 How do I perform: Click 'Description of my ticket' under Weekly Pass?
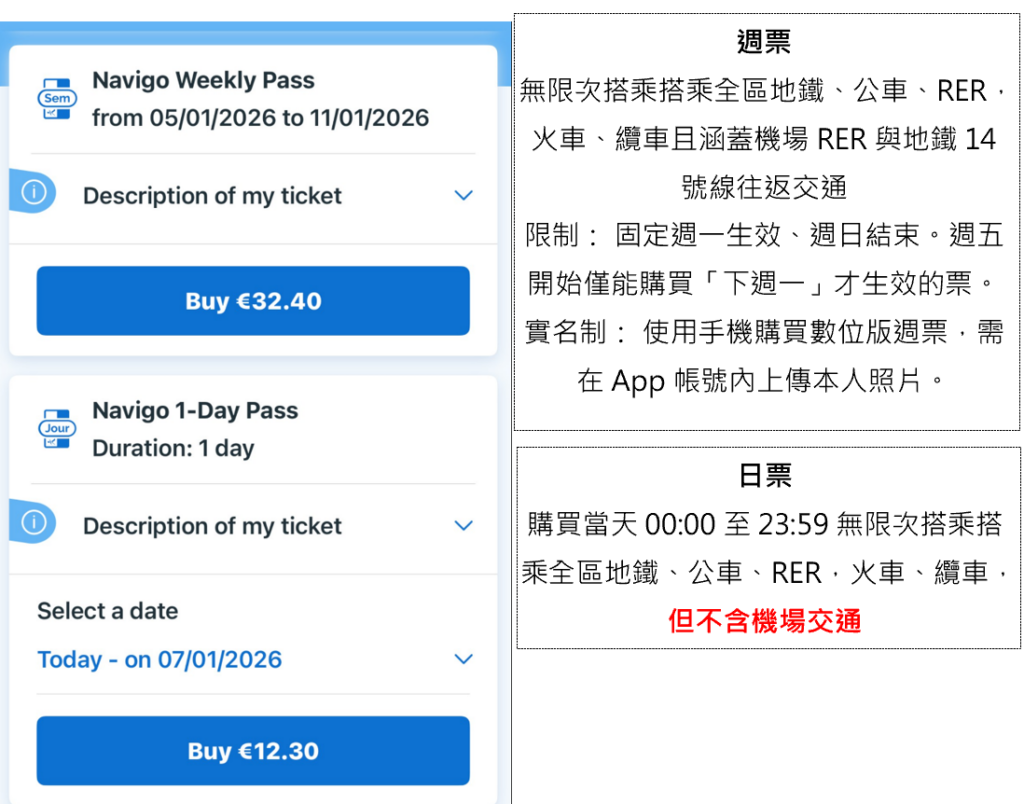pyautogui.click(x=212, y=196)
